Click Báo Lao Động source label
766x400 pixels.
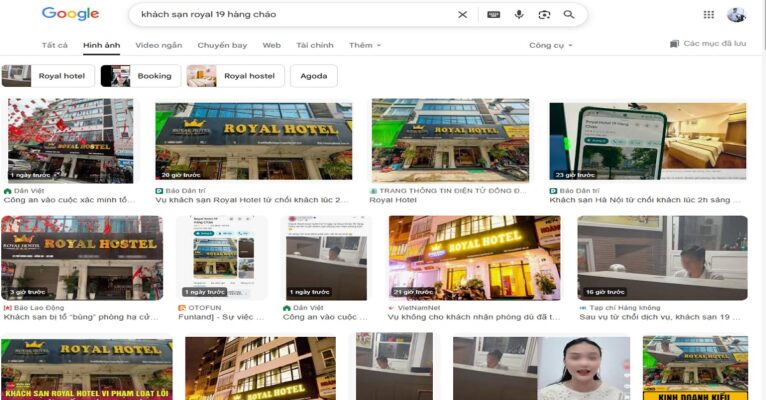[x=39, y=308]
